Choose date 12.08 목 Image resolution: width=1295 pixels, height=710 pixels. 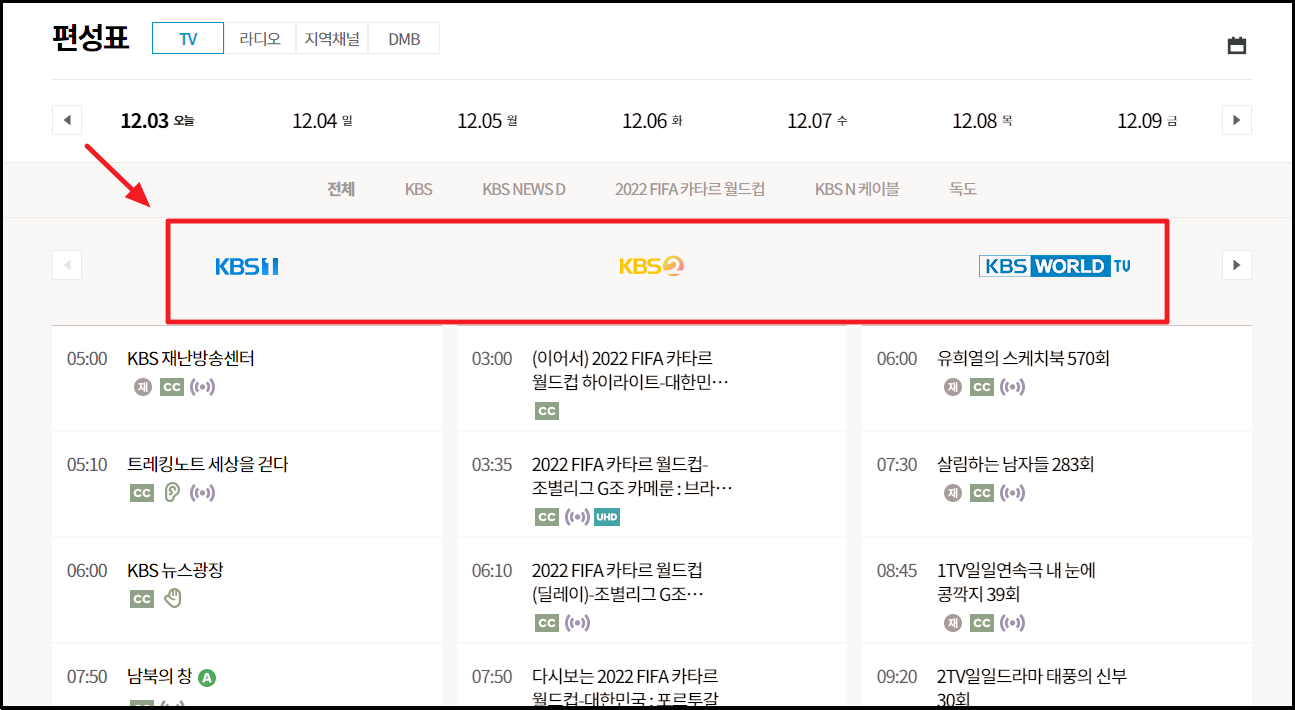[x=982, y=121]
